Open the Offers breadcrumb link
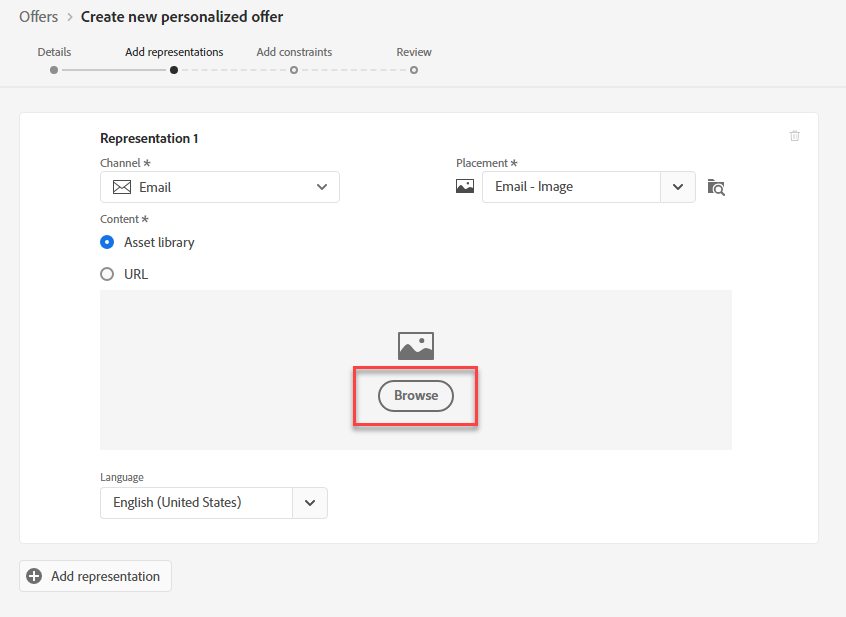Screen dimensions: 846x617 [x=38, y=17]
